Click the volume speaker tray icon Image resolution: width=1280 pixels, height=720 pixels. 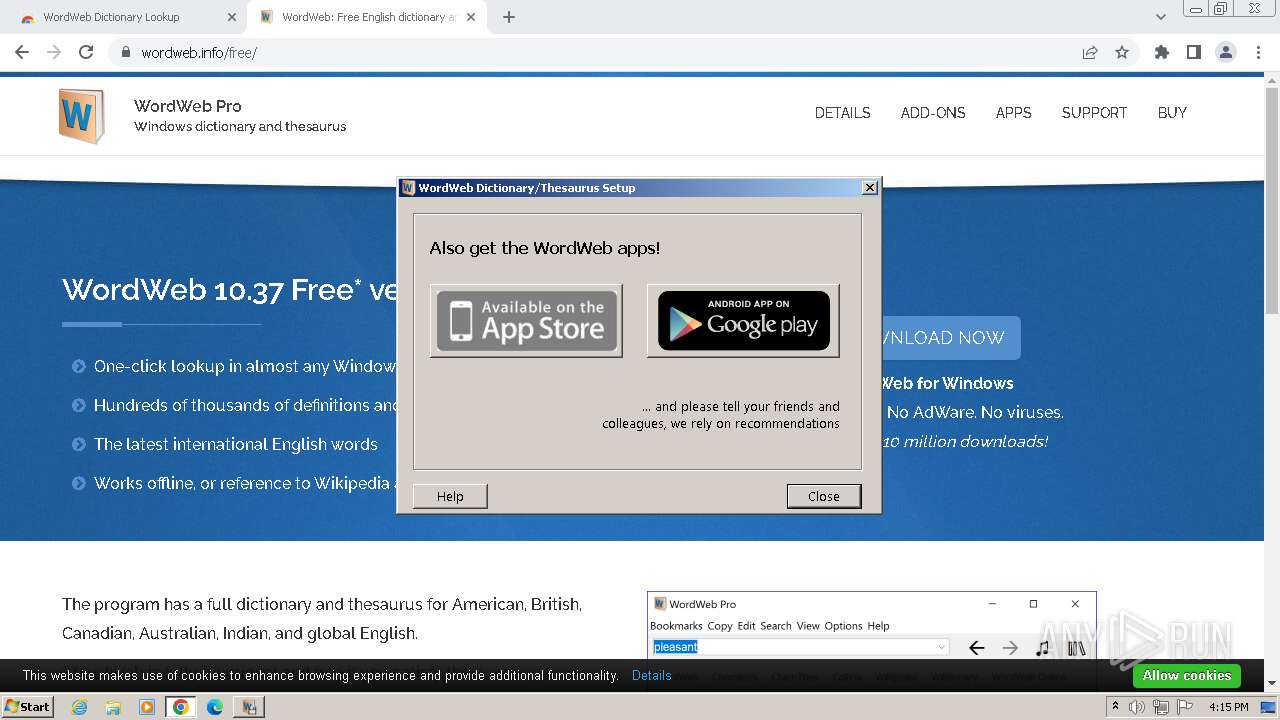tap(1137, 707)
